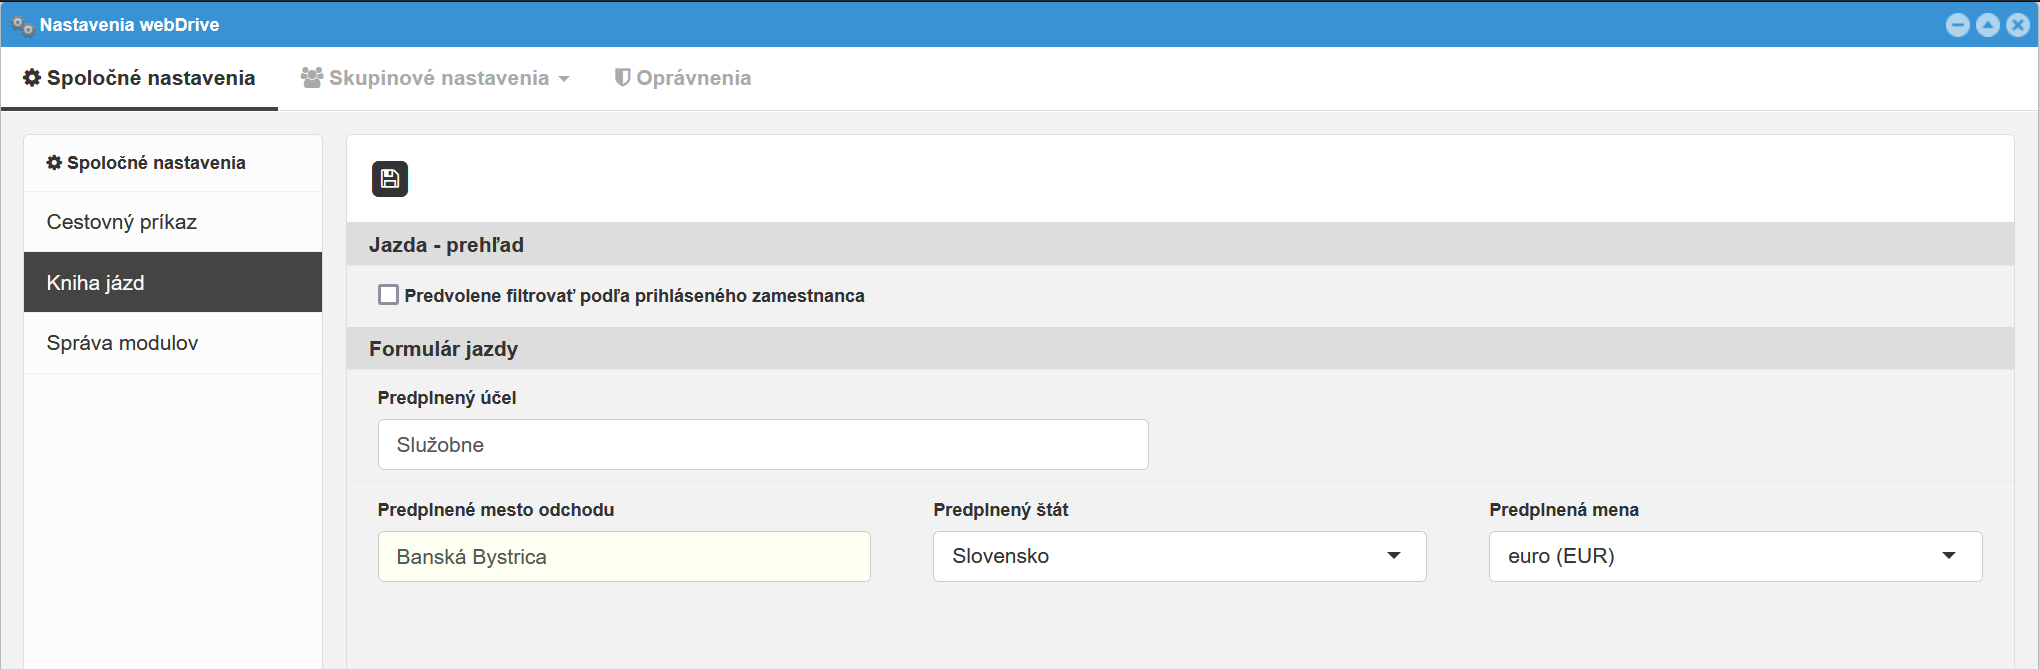Open the Predplnený štát dropdown
Viewport: 2040px width, 669px height.
(1179, 556)
